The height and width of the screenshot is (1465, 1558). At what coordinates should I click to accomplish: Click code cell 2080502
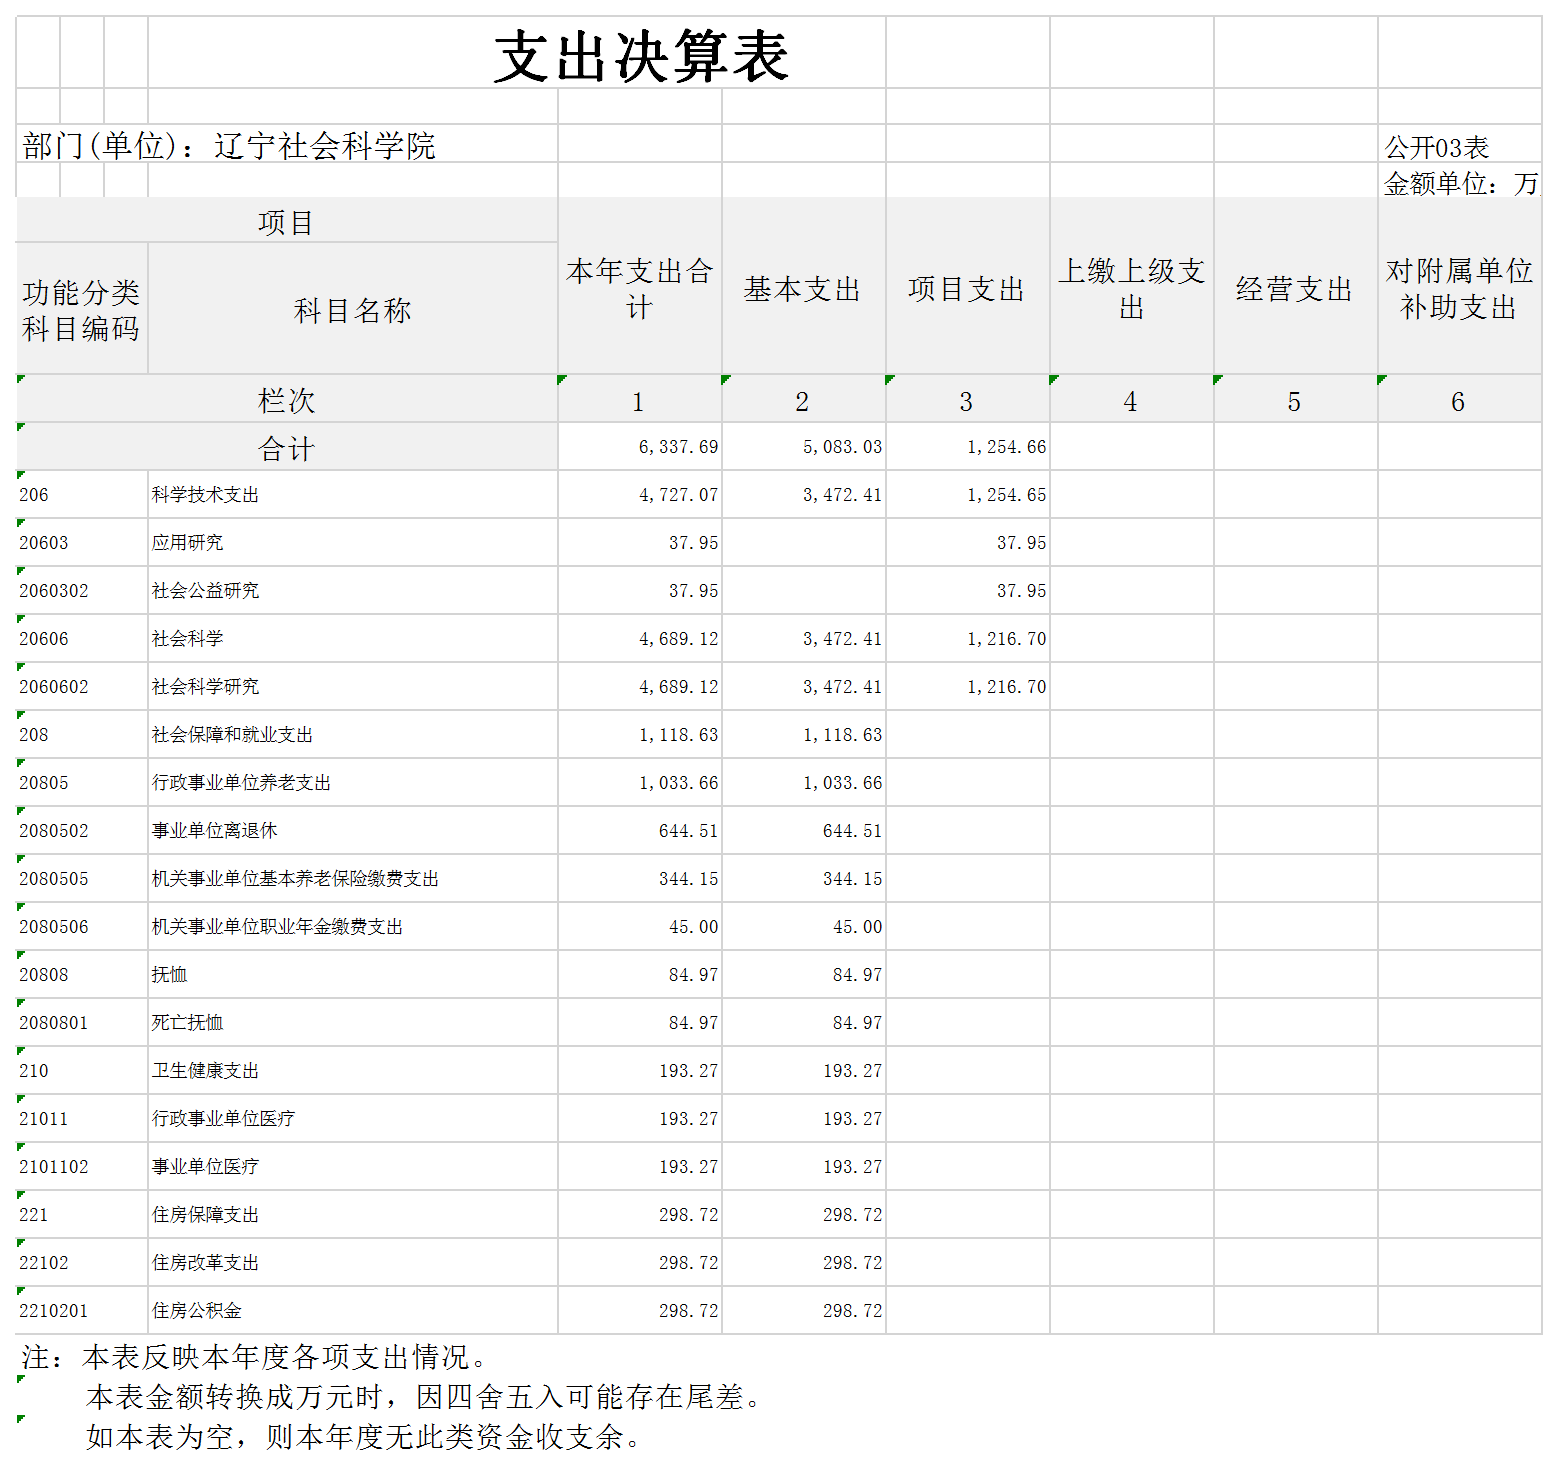tap(81, 831)
